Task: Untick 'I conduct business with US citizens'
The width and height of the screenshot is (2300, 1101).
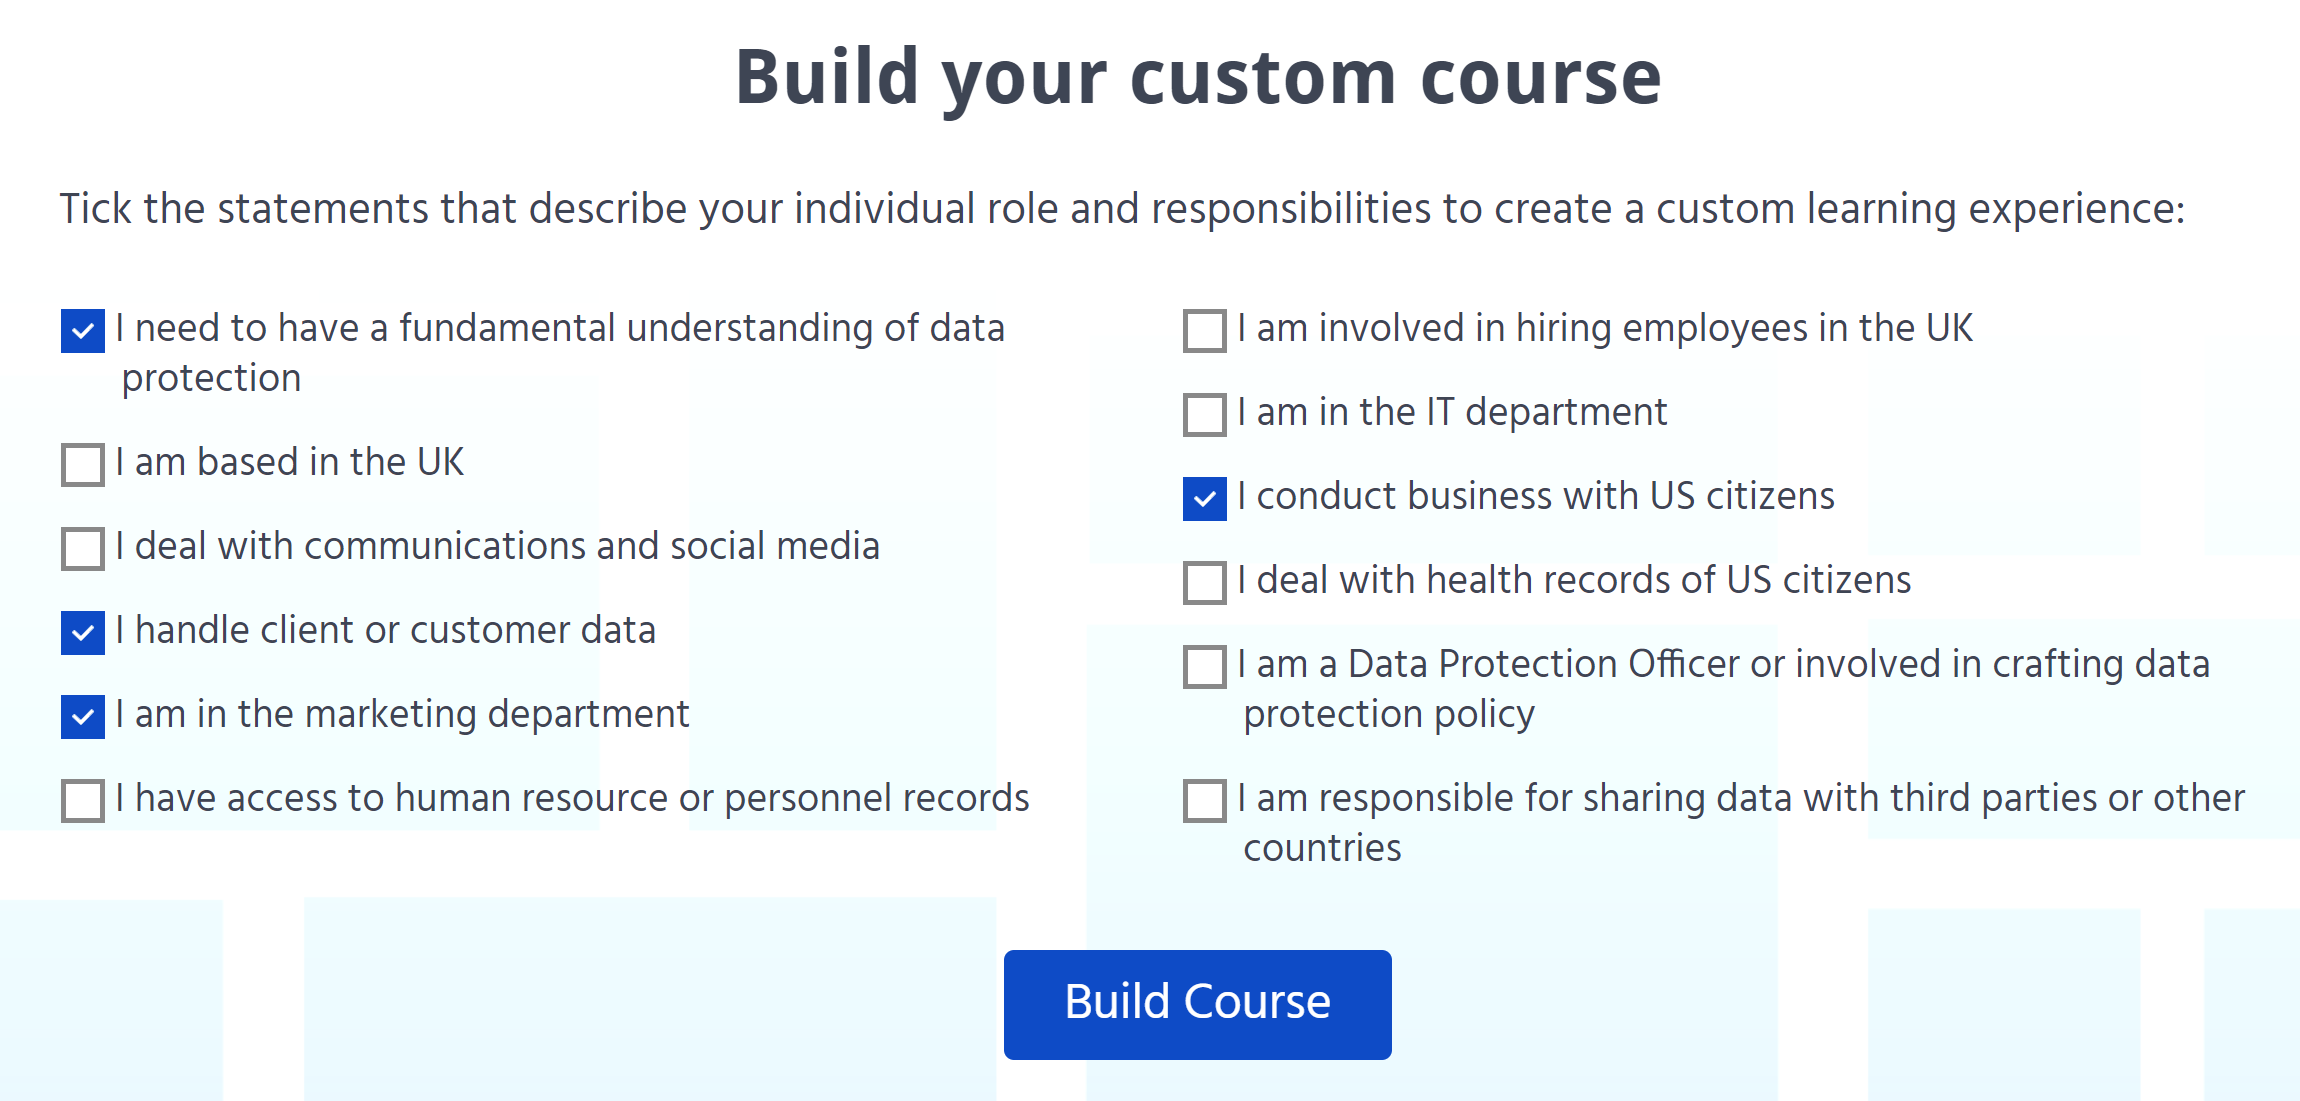Action: pyautogui.click(x=1205, y=499)
